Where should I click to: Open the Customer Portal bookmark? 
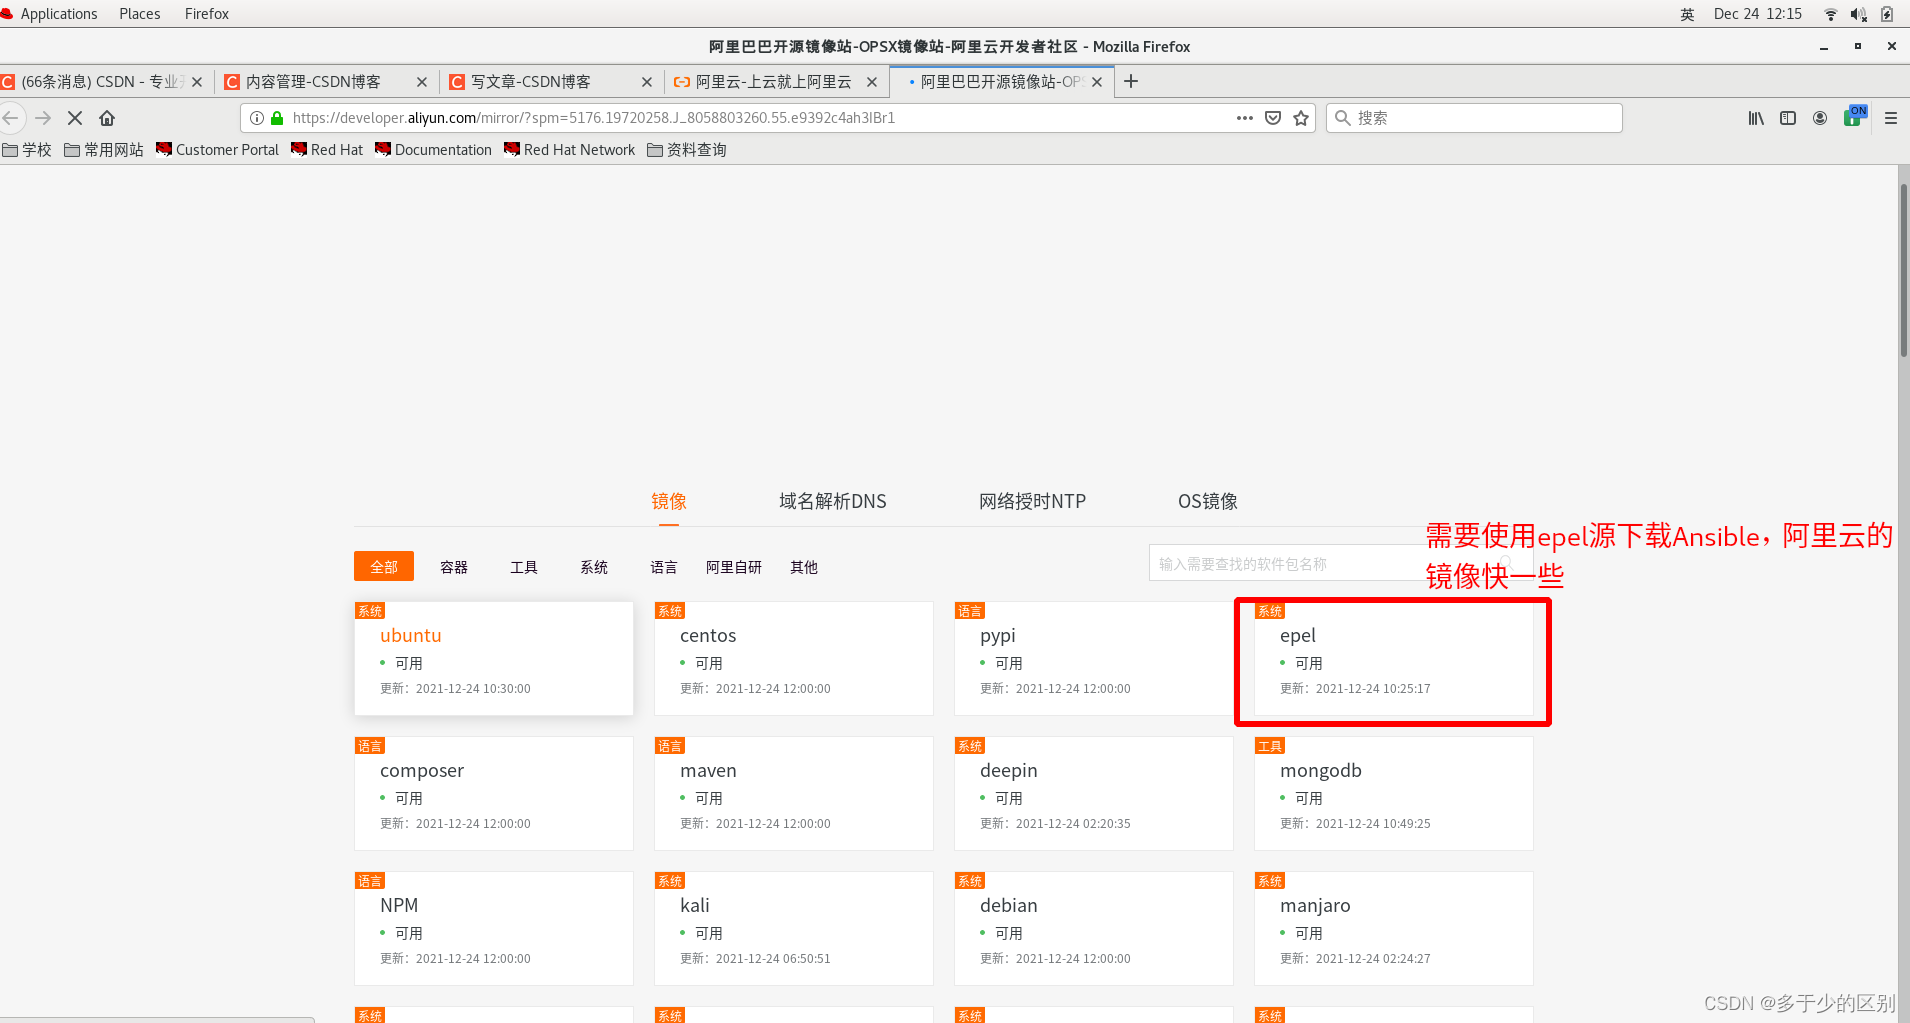click(217, 150)
